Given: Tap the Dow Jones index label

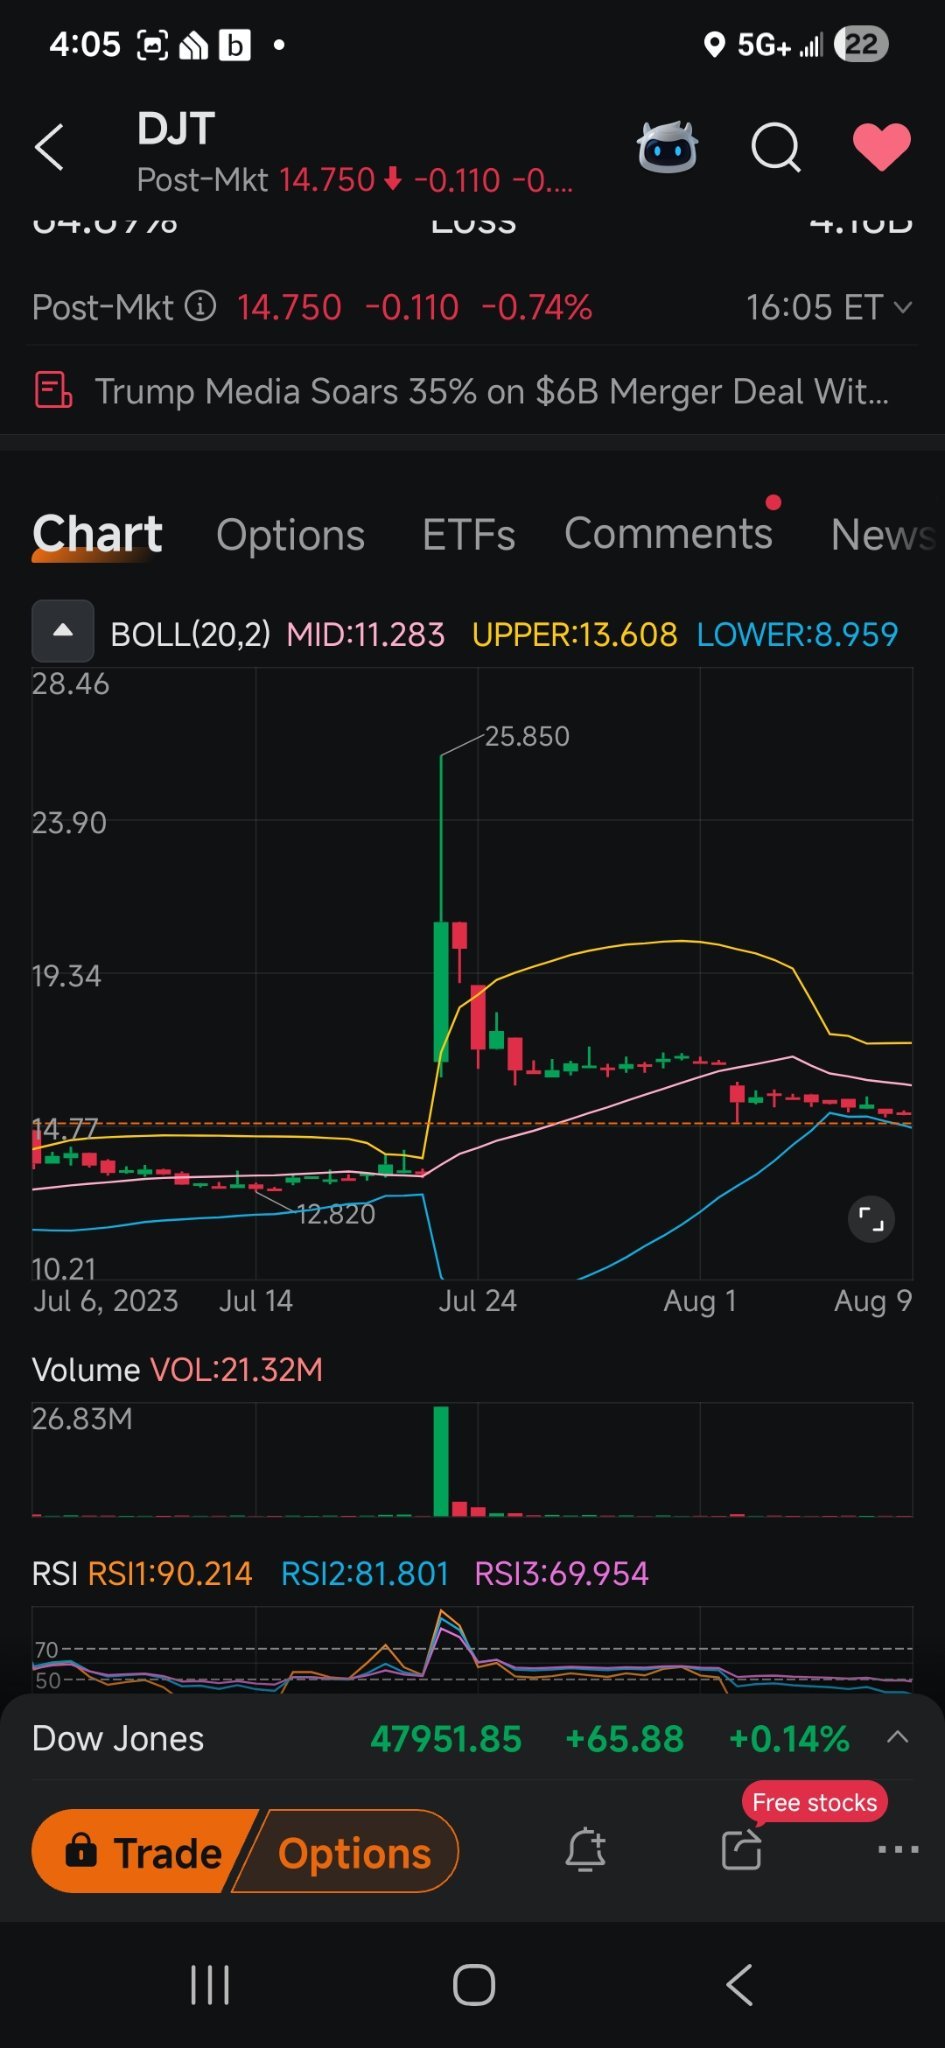Looking at the screenshot, I should click(118, 1739).
